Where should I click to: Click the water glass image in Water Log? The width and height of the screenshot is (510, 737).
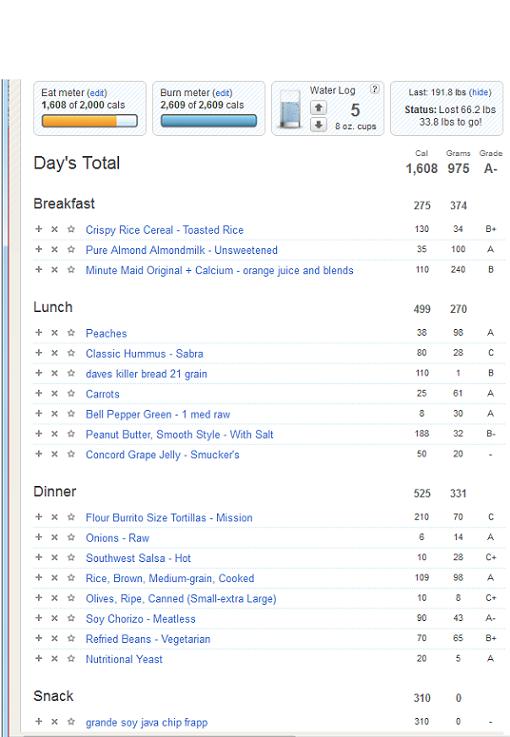coord(290,109)
